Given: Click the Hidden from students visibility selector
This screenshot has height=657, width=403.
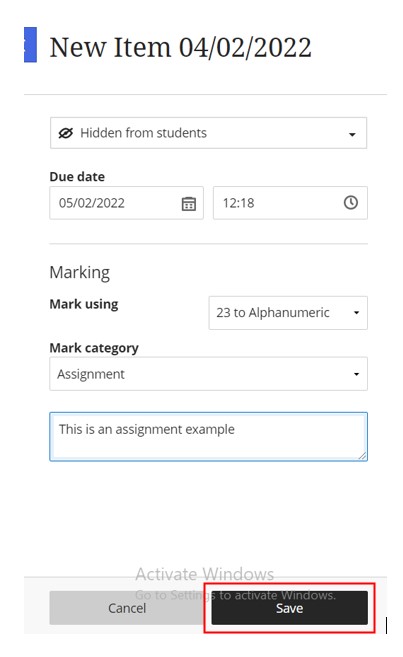Looking at the screenshot, I should click(209, 133).
